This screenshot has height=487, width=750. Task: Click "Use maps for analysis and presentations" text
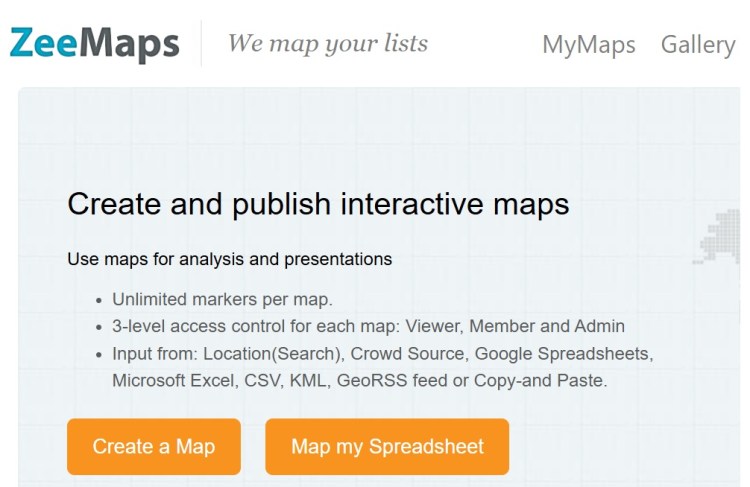[229, 259]
